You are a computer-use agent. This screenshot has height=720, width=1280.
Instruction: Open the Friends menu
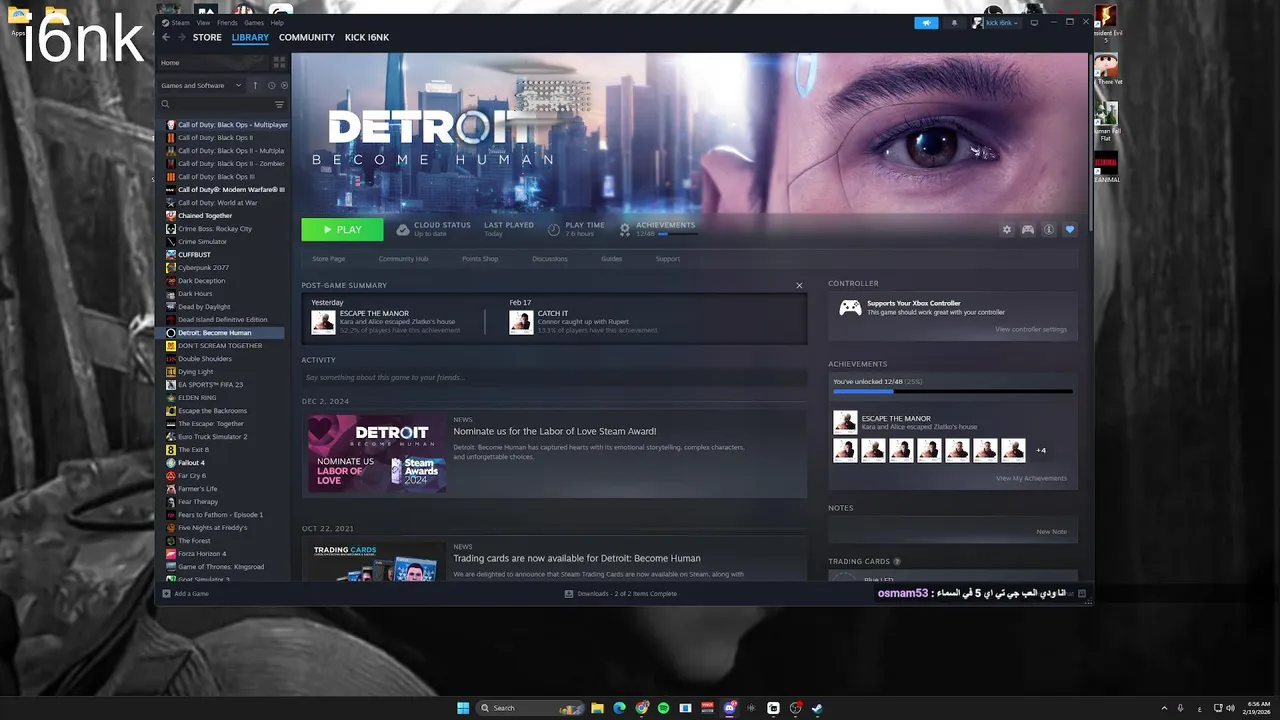[227, 22]
